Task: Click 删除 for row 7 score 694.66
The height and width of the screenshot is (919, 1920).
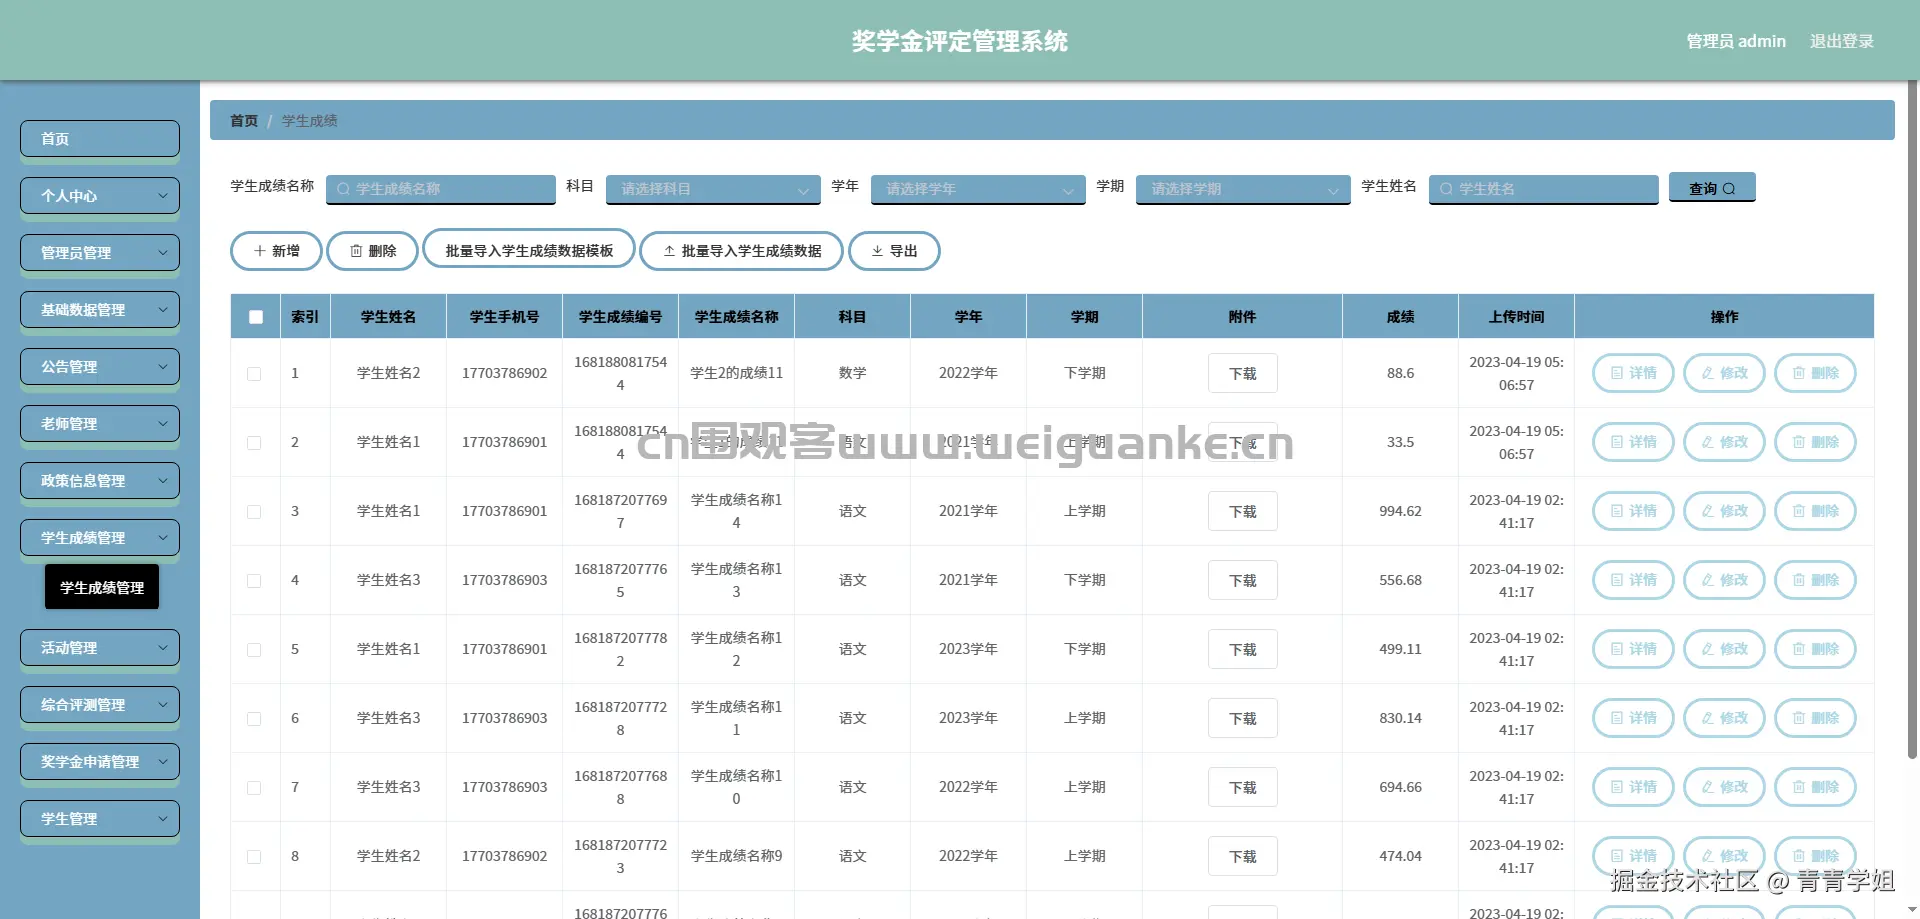Action: [x=1815, y=787]
